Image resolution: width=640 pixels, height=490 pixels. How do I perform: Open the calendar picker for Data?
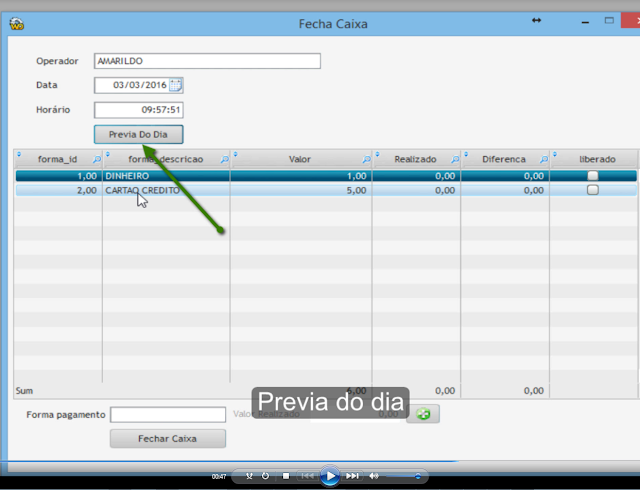coord(176,85)
